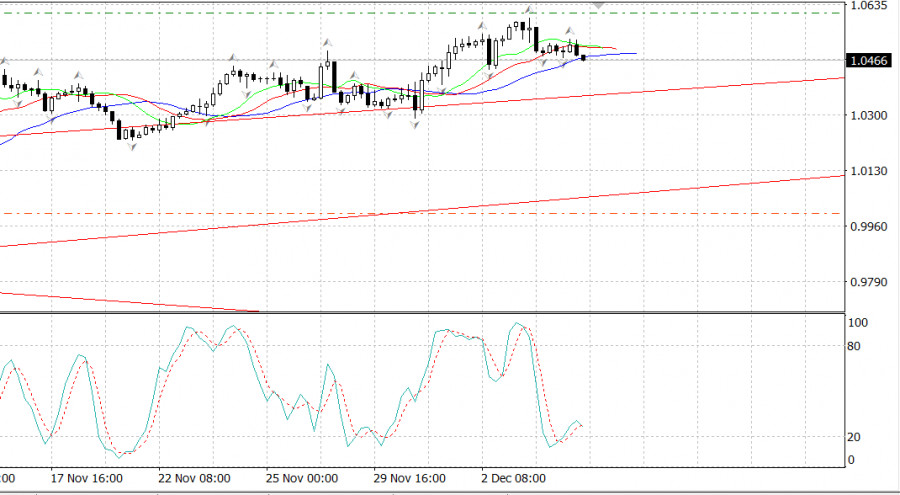
Task: Click the 0.9790 price axis label
Action: tap(867, 282)
